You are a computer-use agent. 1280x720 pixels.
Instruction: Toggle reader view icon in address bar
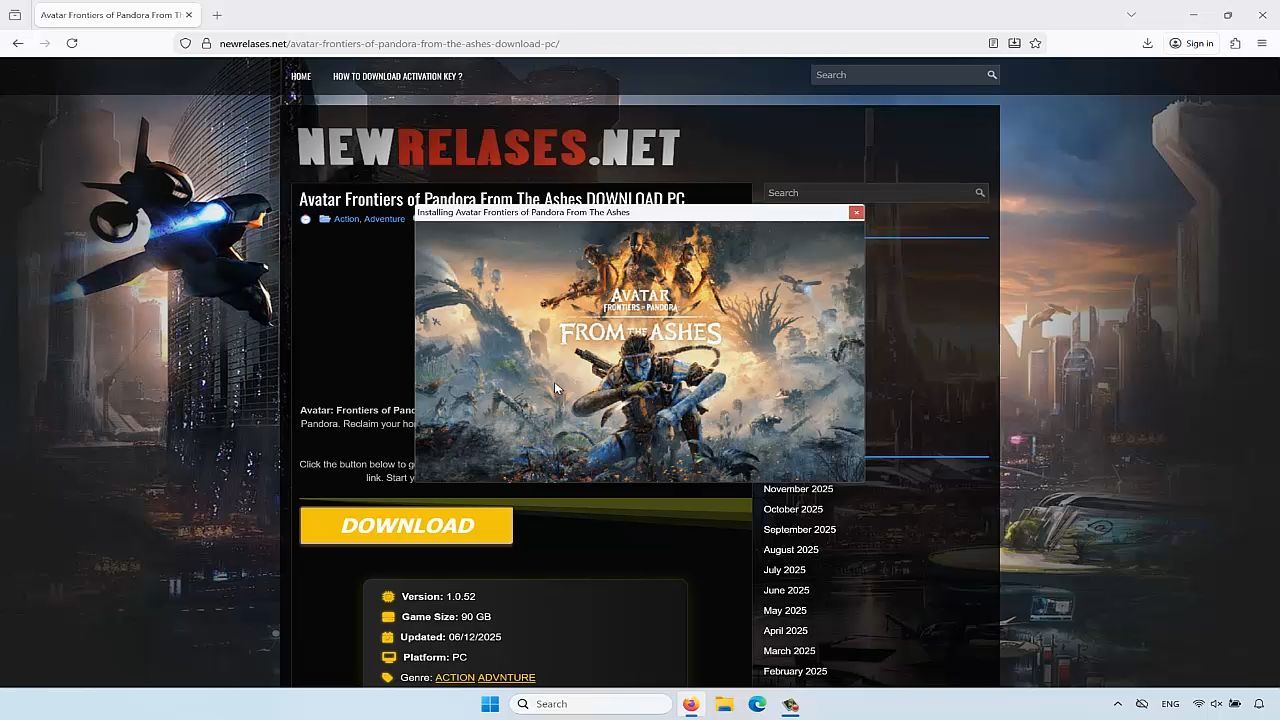pos(993,43)
